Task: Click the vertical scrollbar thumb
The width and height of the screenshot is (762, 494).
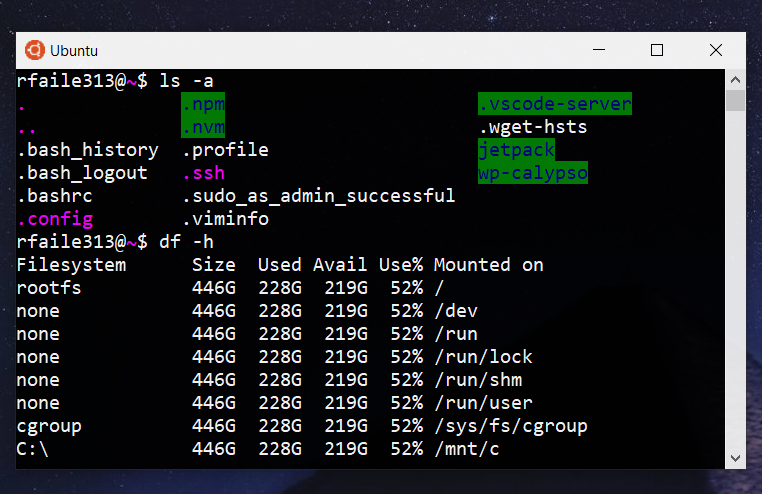Action: 735,100
